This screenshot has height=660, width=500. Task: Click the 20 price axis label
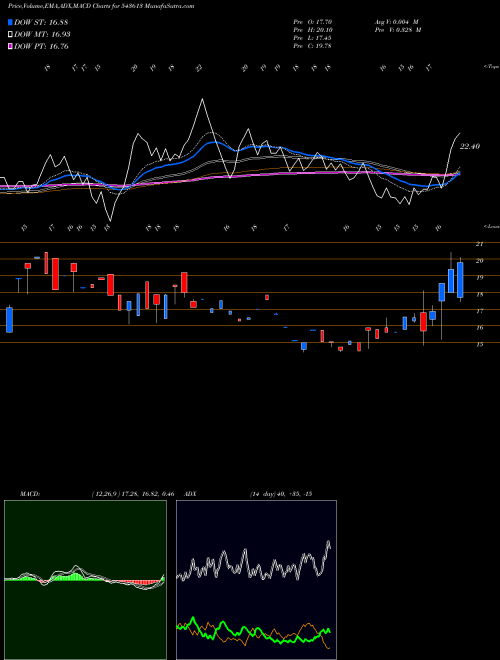tap(480, 261)
